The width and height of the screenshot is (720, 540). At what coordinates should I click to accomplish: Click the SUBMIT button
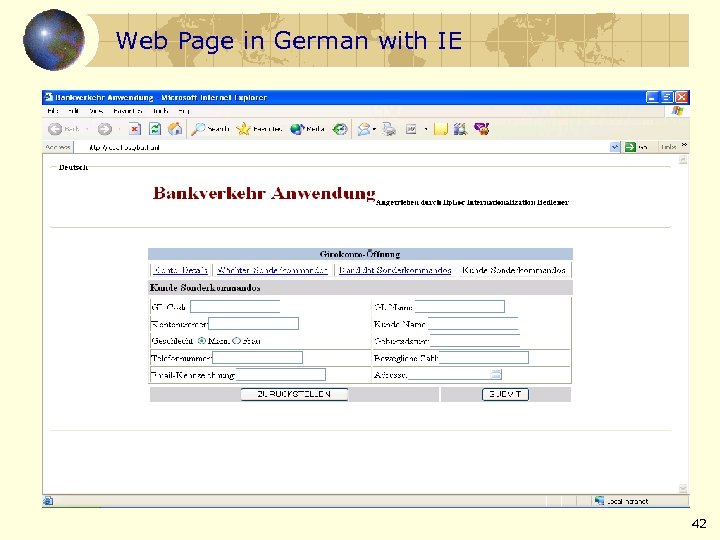pos(505,394)
